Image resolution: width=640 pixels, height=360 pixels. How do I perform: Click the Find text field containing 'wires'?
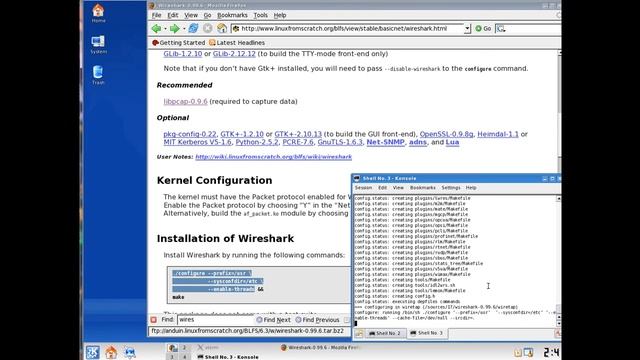coord(215,320)
